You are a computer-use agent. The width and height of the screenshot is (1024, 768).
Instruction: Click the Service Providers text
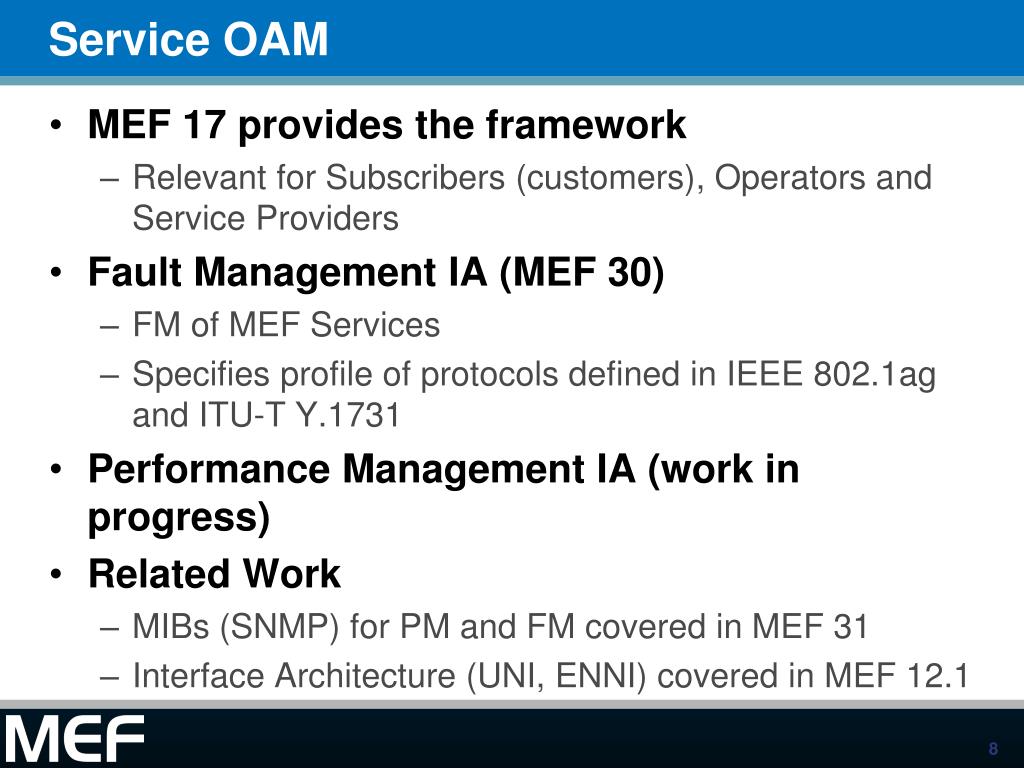click(x=265, y=218)
